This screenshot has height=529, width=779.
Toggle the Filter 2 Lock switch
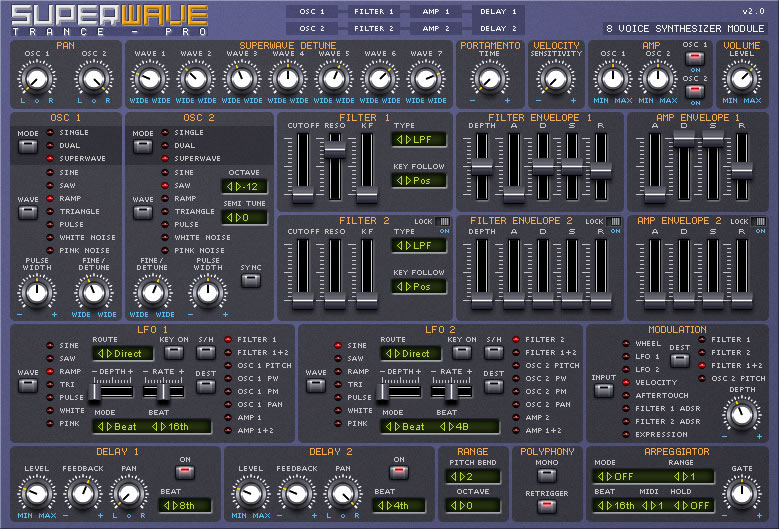tap(443, 222)
